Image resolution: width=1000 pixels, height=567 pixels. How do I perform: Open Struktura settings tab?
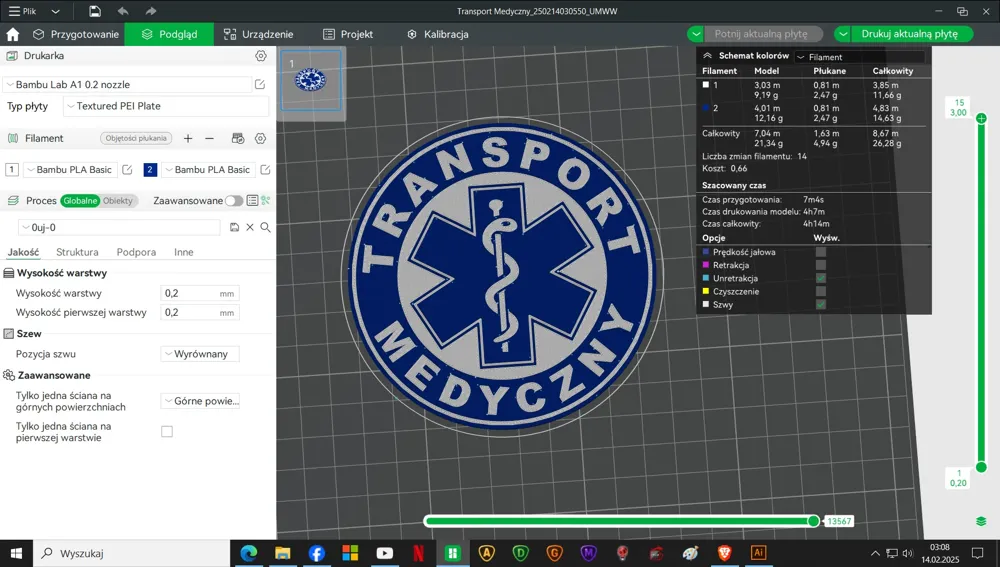click(x=77, y=252)
